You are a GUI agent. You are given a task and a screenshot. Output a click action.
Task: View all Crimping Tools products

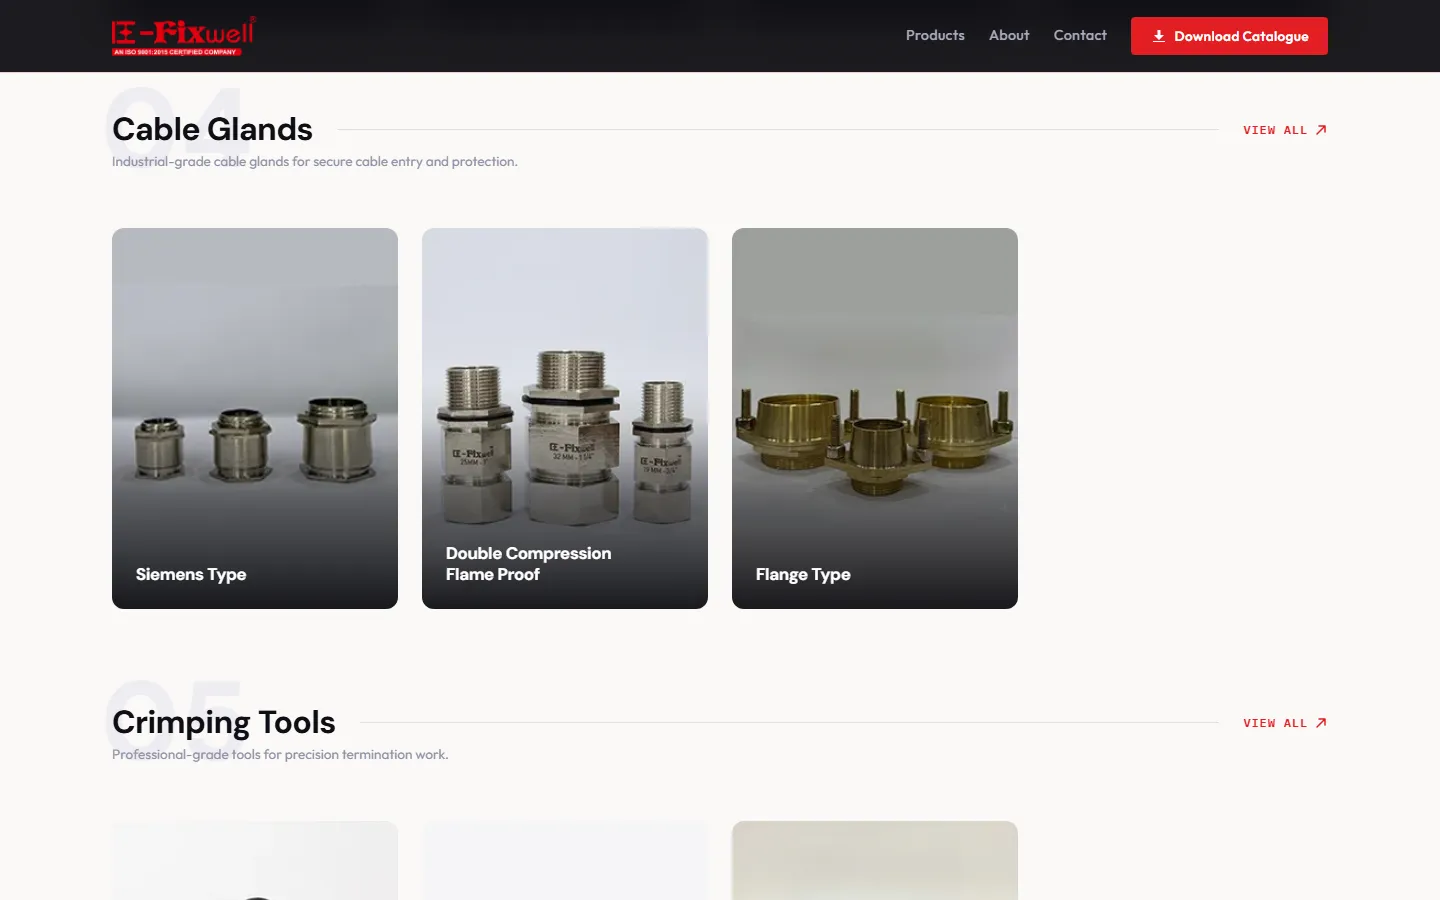(1285, 723)
